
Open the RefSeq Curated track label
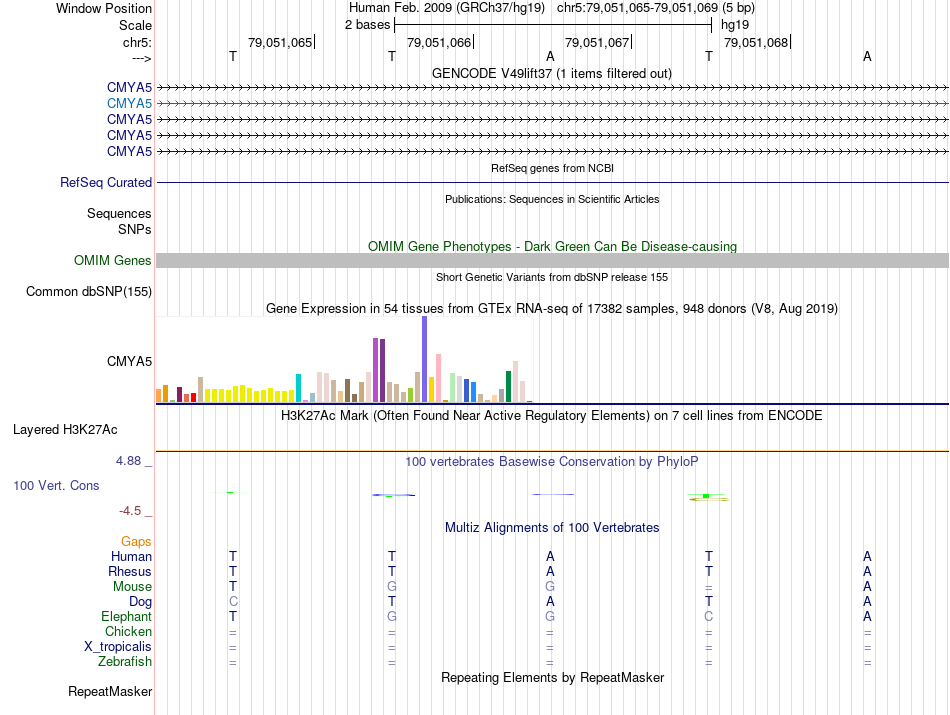click(106, 182)
